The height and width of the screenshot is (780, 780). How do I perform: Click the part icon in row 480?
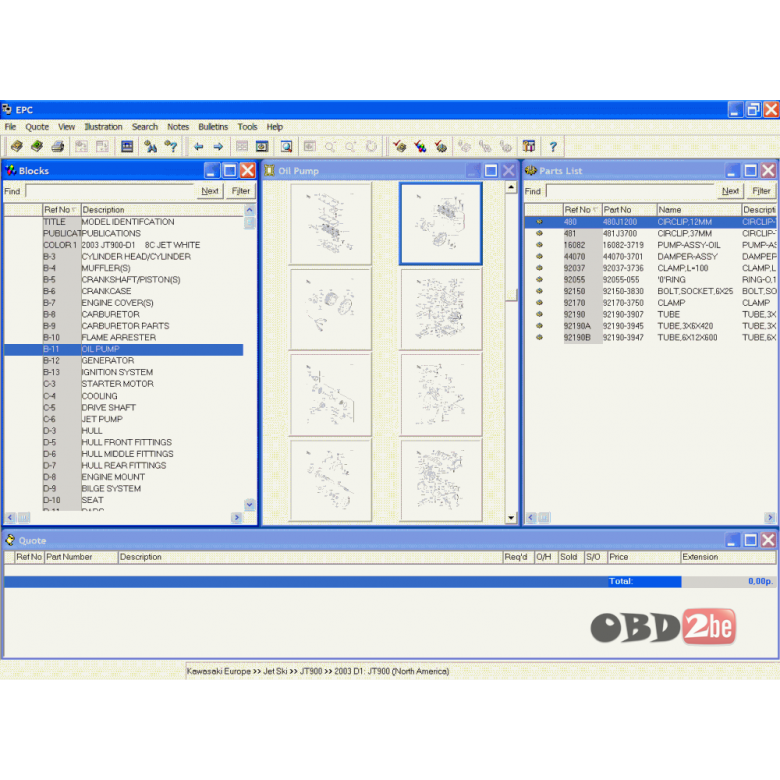[x=539, y=222]
